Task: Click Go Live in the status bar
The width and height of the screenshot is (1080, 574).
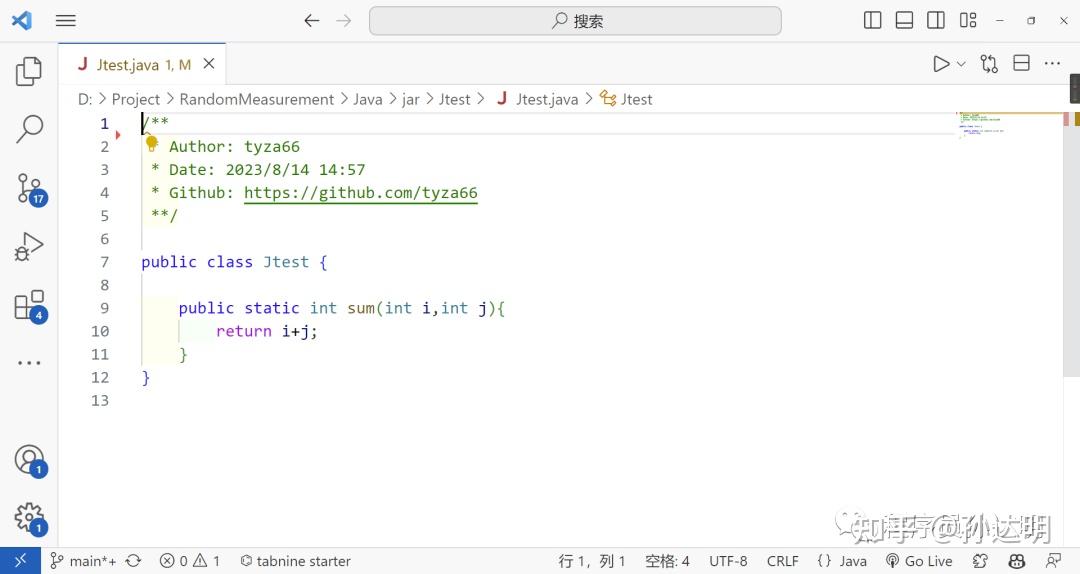Action: click(919, 561)
